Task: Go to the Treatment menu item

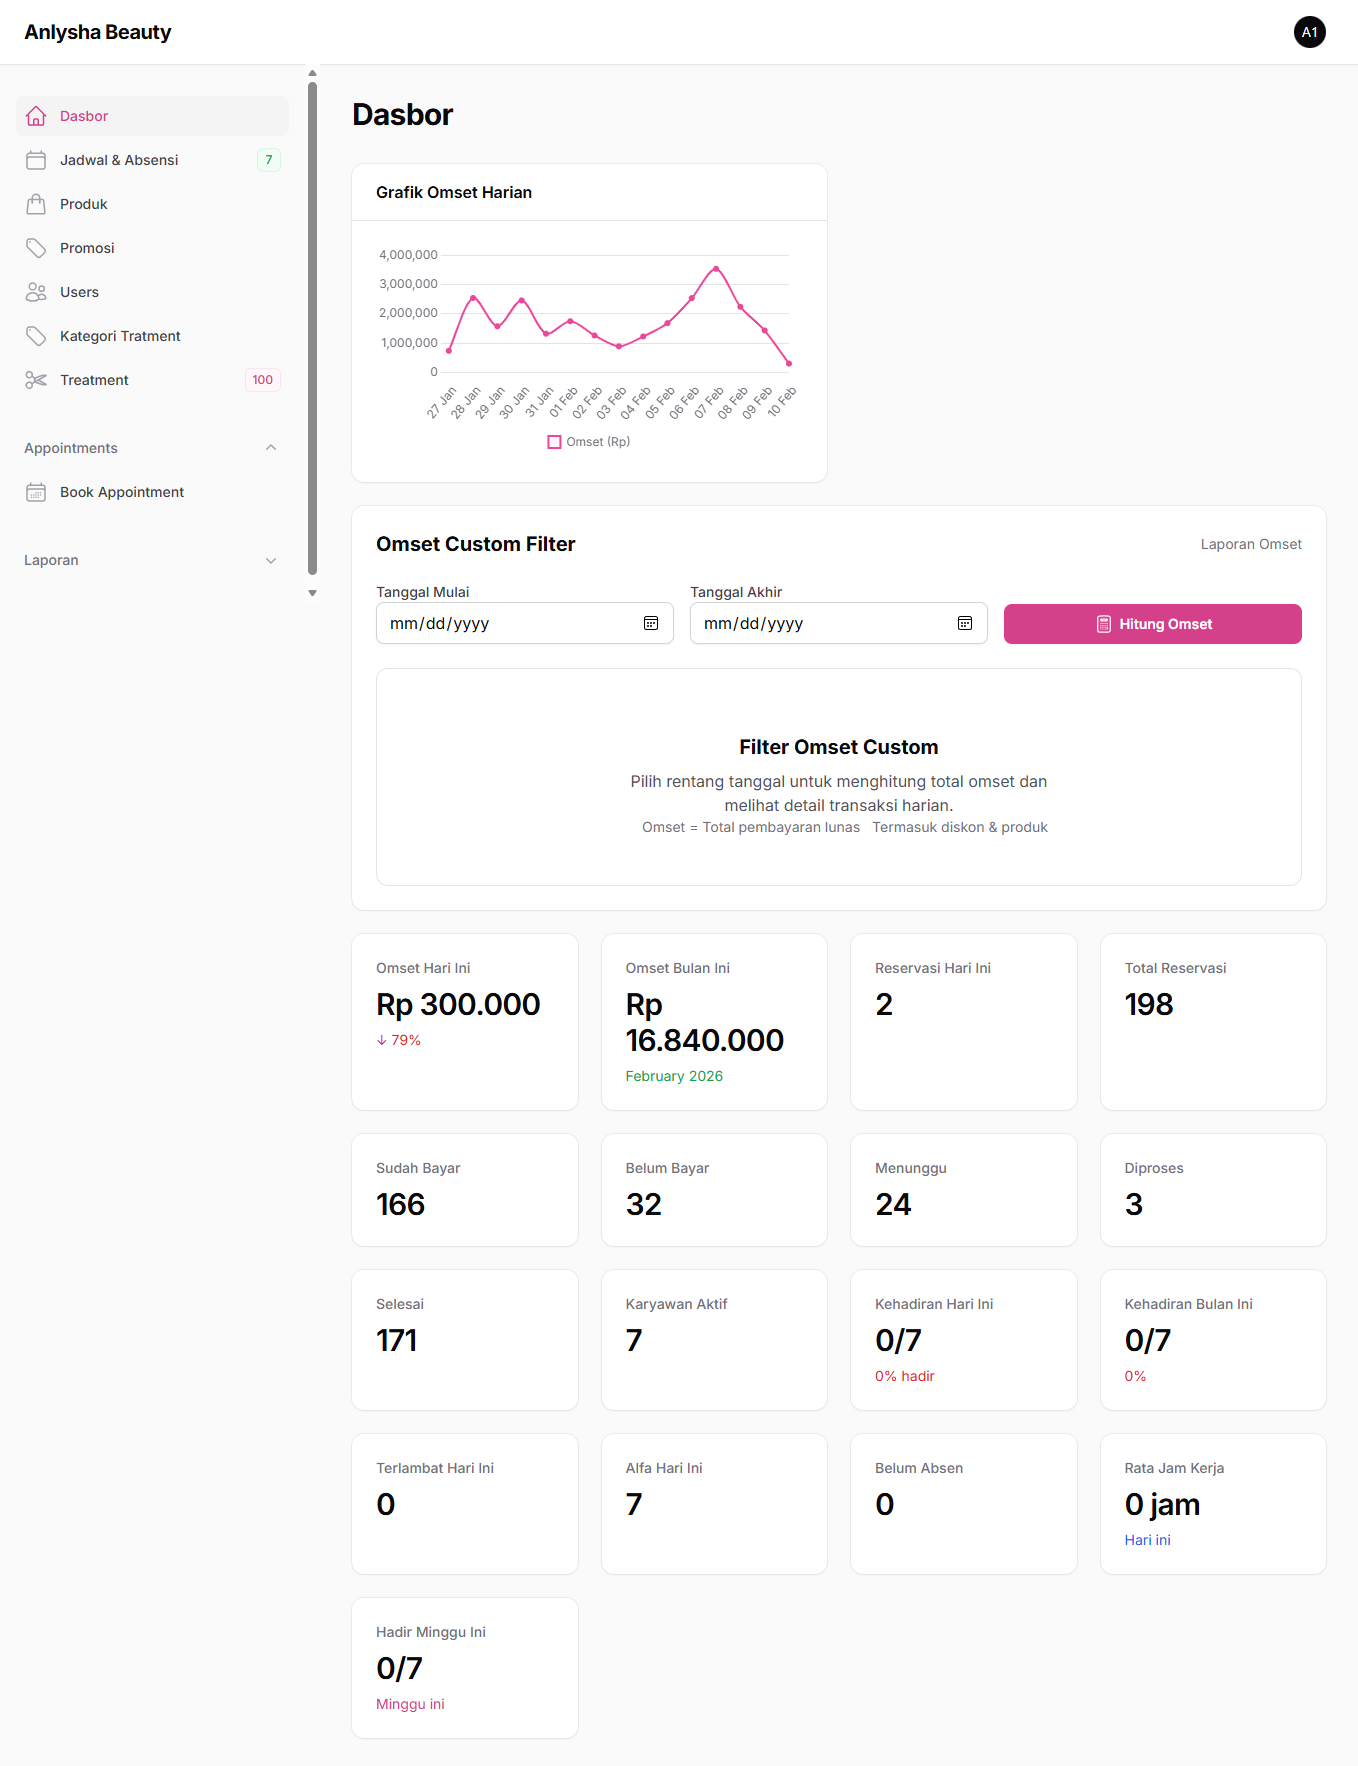Action: [94, 380]
